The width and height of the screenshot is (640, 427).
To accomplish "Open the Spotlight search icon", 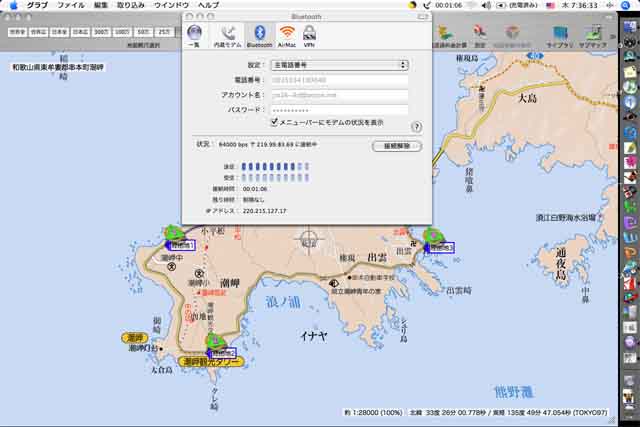I will click(626, 5).
